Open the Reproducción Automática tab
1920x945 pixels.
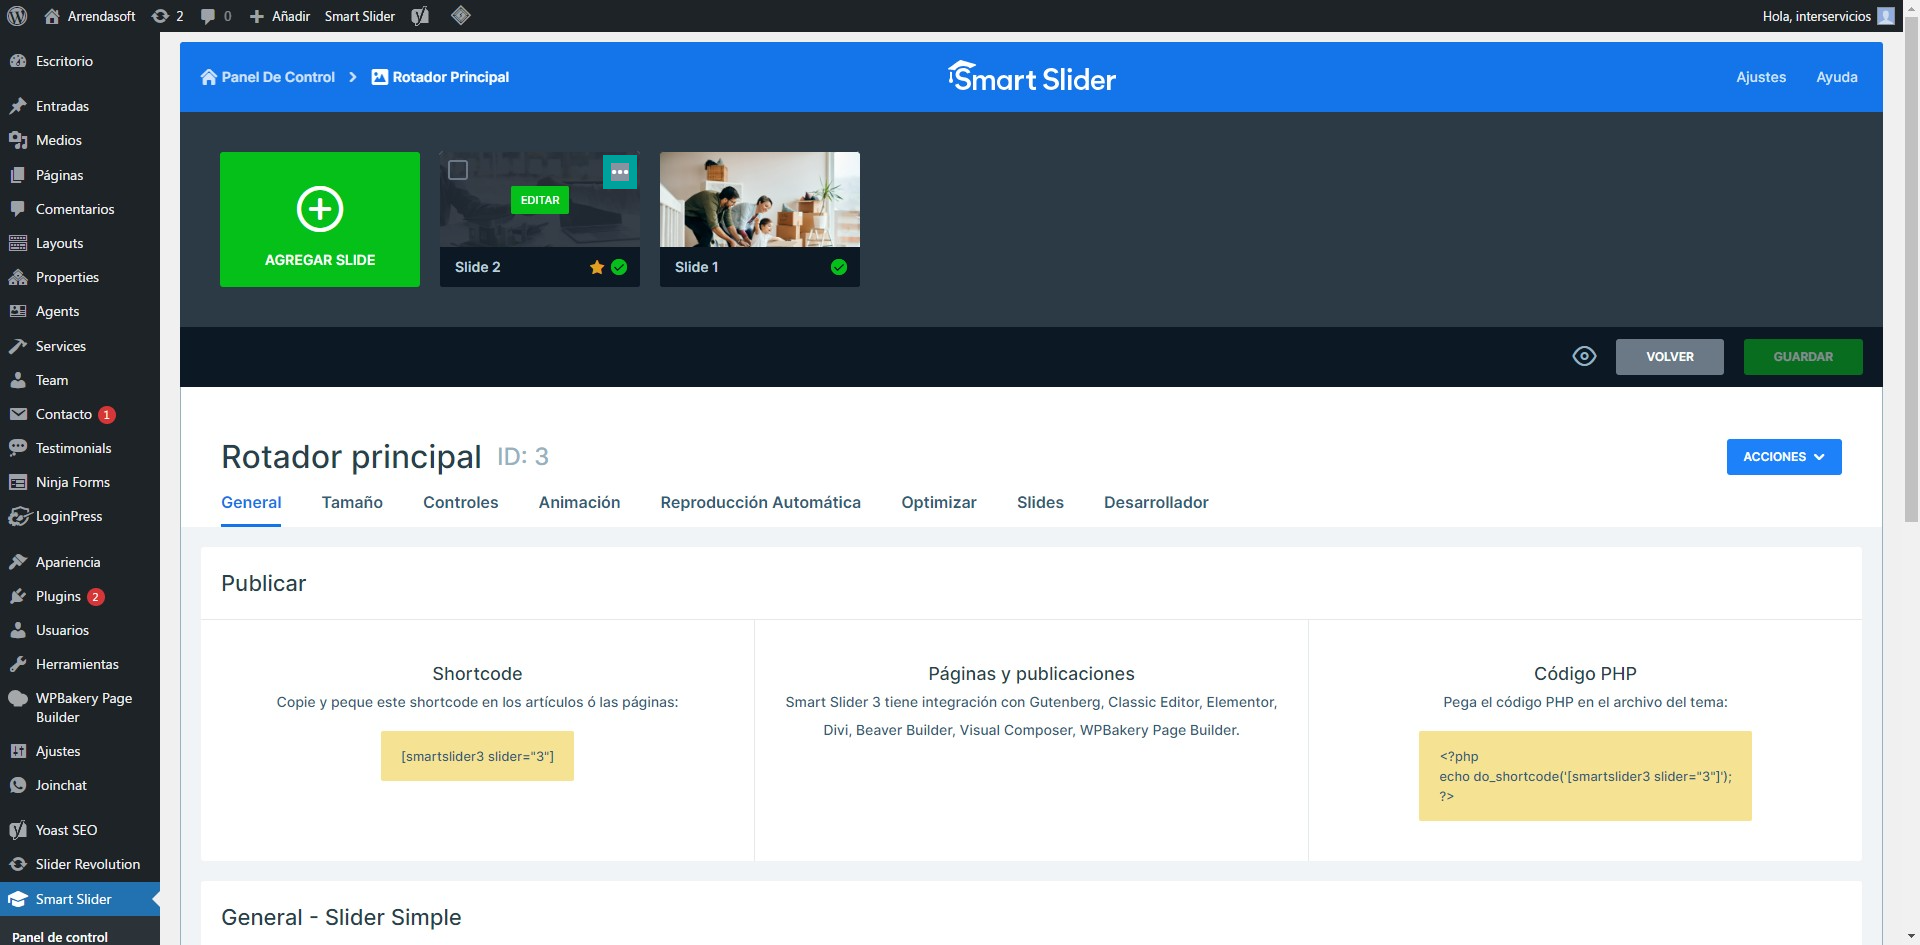coord(761,503)
